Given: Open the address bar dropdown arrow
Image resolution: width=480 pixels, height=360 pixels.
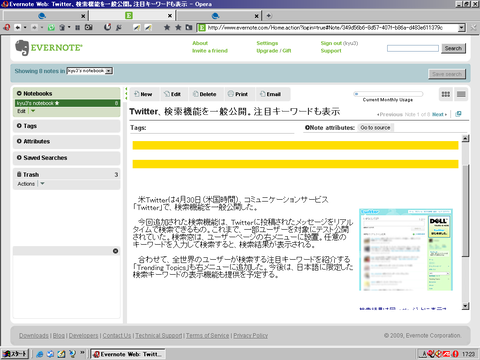Looking at the screenshot, I should [461, 28].
